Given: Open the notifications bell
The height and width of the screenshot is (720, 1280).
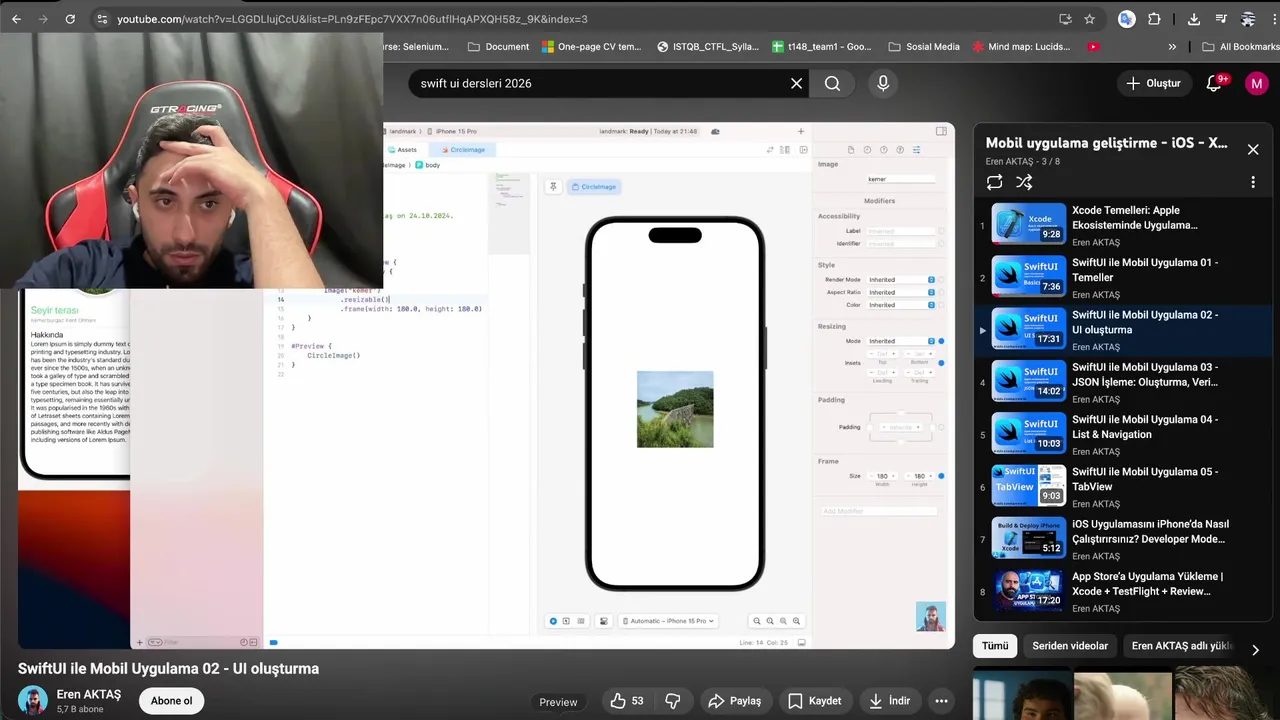Looking at the screenshot, I should (1214, 83).
